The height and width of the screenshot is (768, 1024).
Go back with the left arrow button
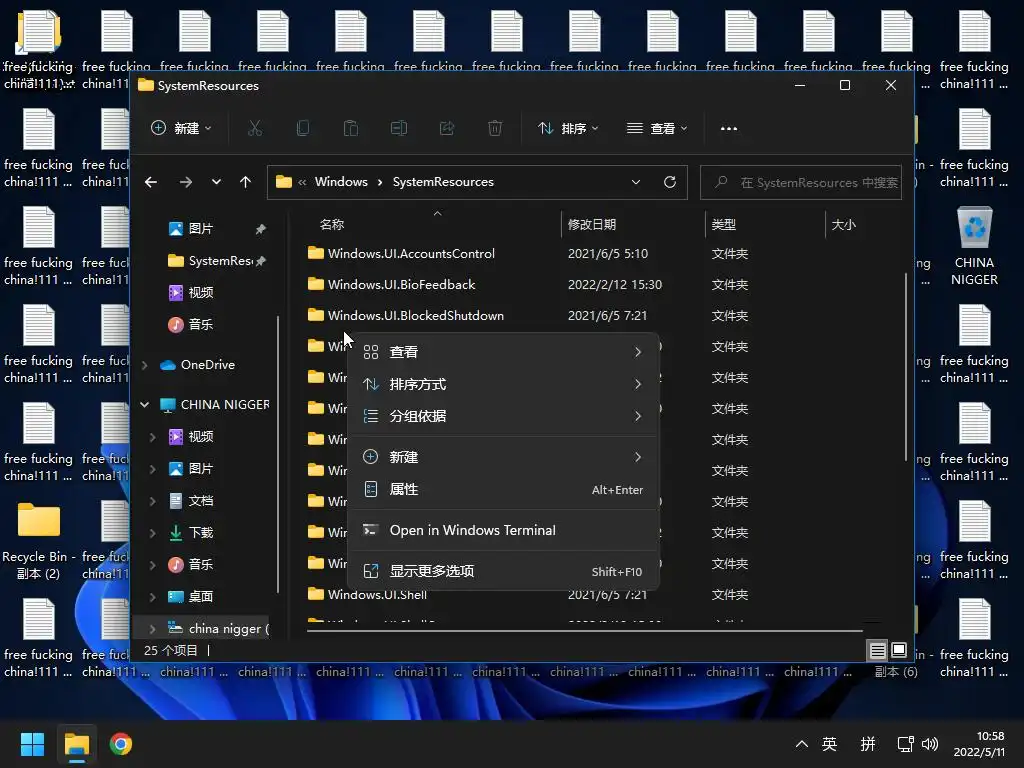(151, 182)
